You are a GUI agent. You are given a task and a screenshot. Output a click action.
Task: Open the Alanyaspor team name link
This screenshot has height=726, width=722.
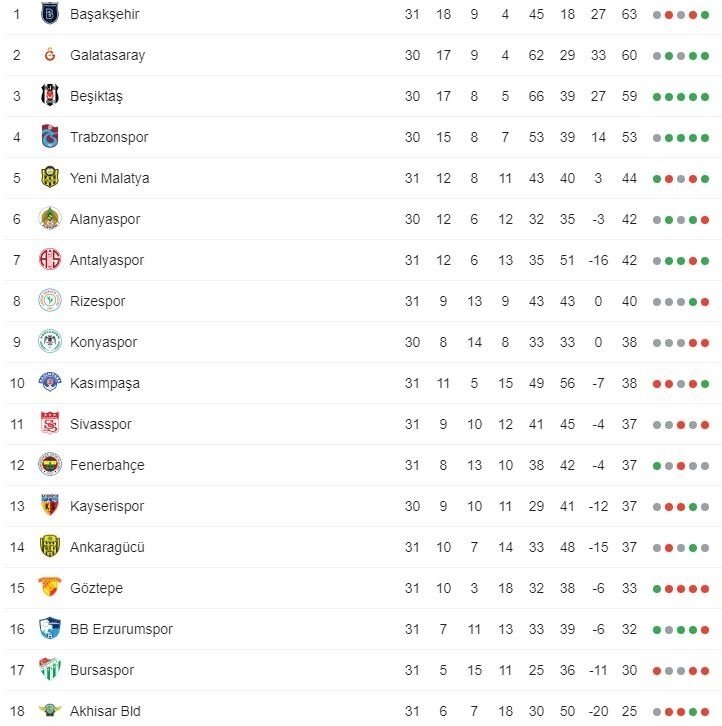[105, 219]
